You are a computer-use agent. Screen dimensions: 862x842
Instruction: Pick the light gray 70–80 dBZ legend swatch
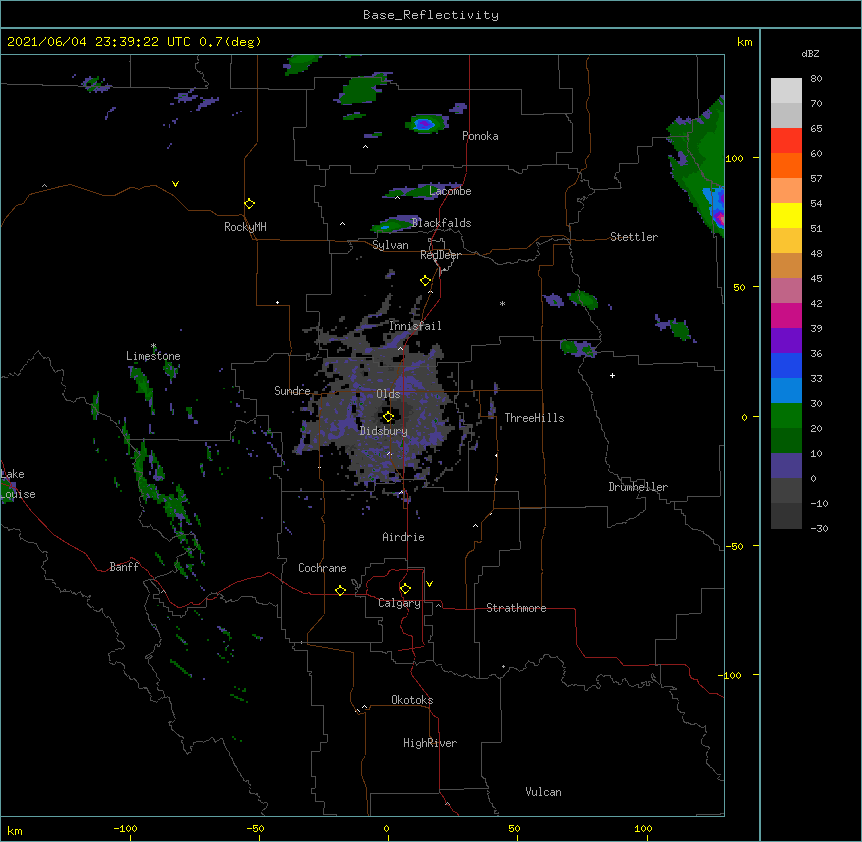(786, 91)
